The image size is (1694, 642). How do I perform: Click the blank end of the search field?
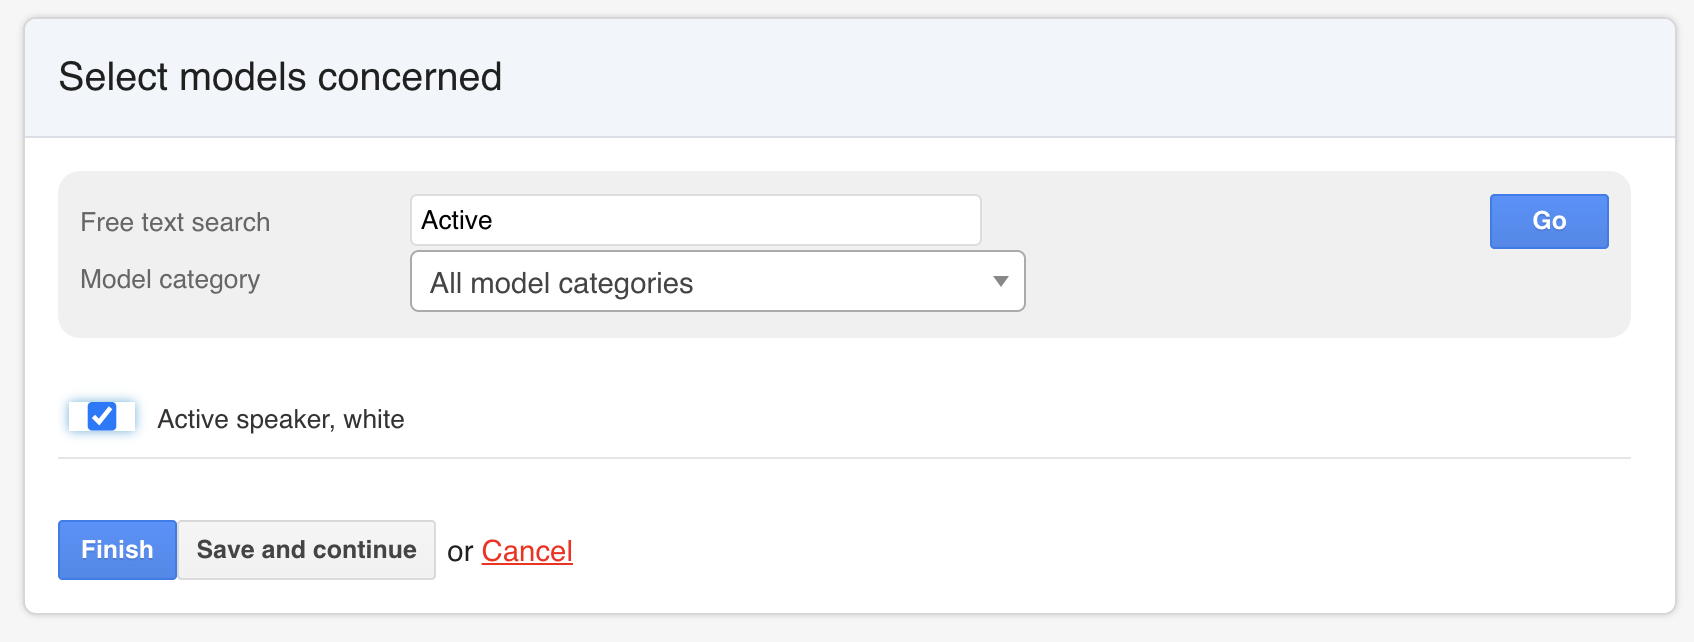[x=850, y=220]
